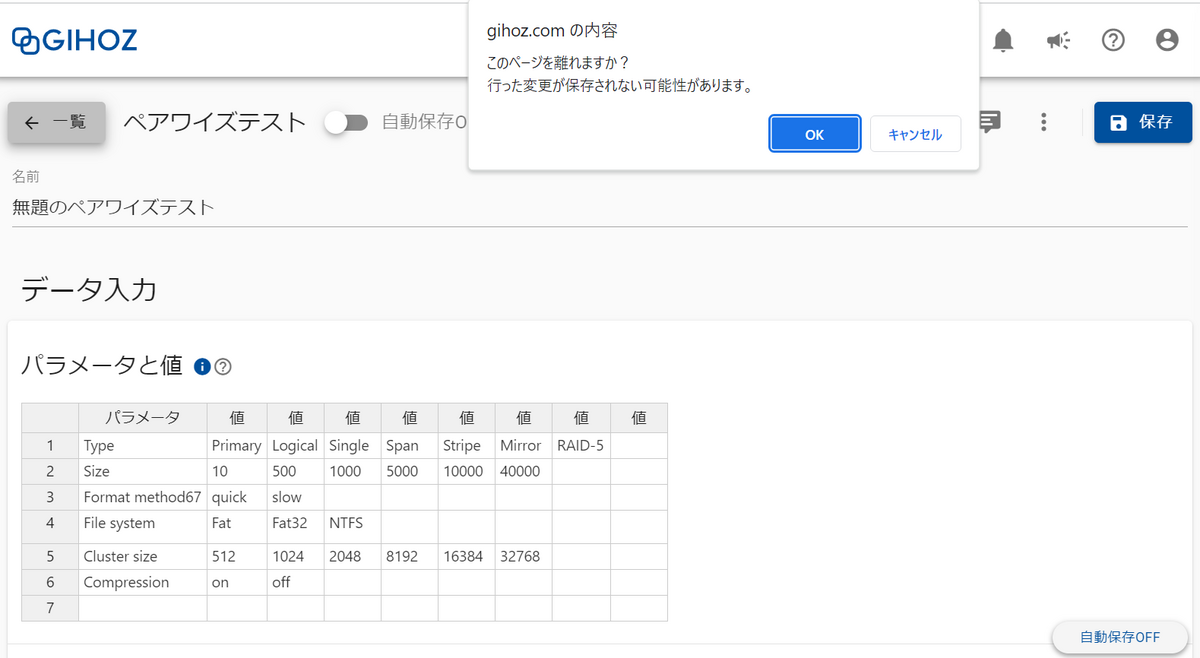
Task: Open help with the question mark icon
Action: pyautogui.click(x=1113, y=40)
